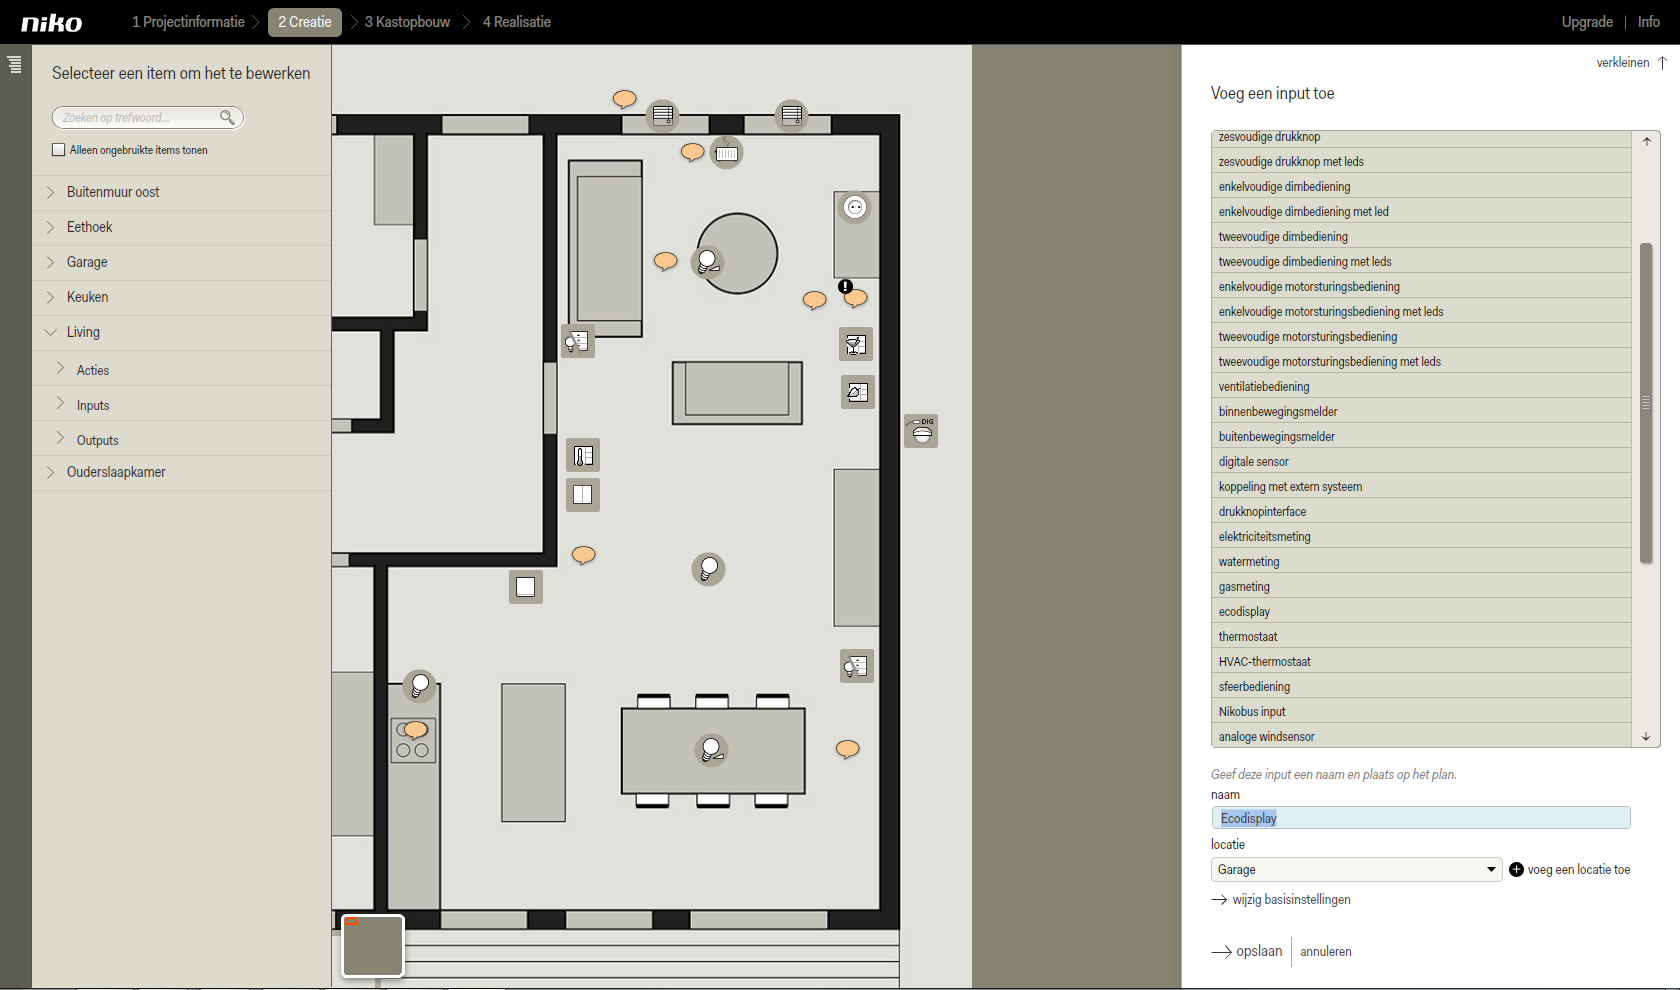The width and height of the screenshot is (1680, 990).
Task: Go to the 4 Realisatie step
Action: (x=517, y=22)
